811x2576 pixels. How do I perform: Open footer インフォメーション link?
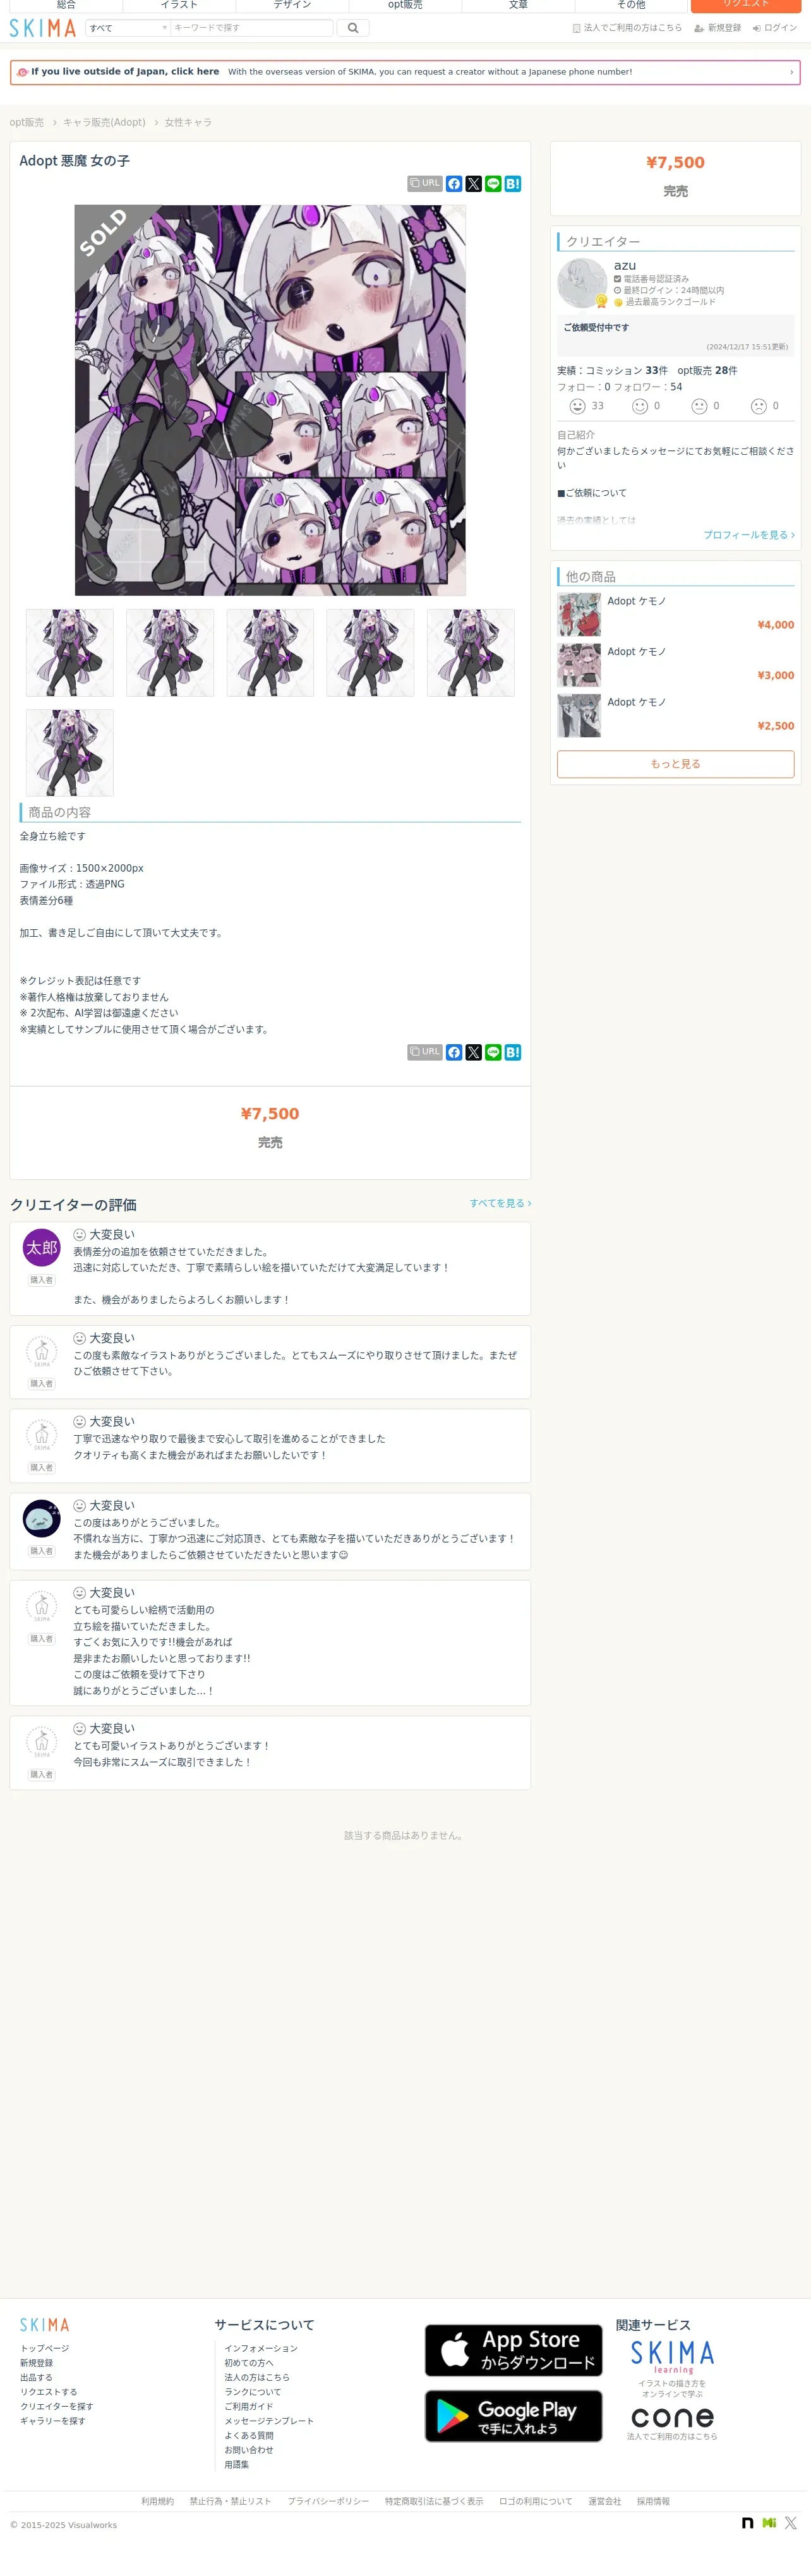(x=261, y=2348)
